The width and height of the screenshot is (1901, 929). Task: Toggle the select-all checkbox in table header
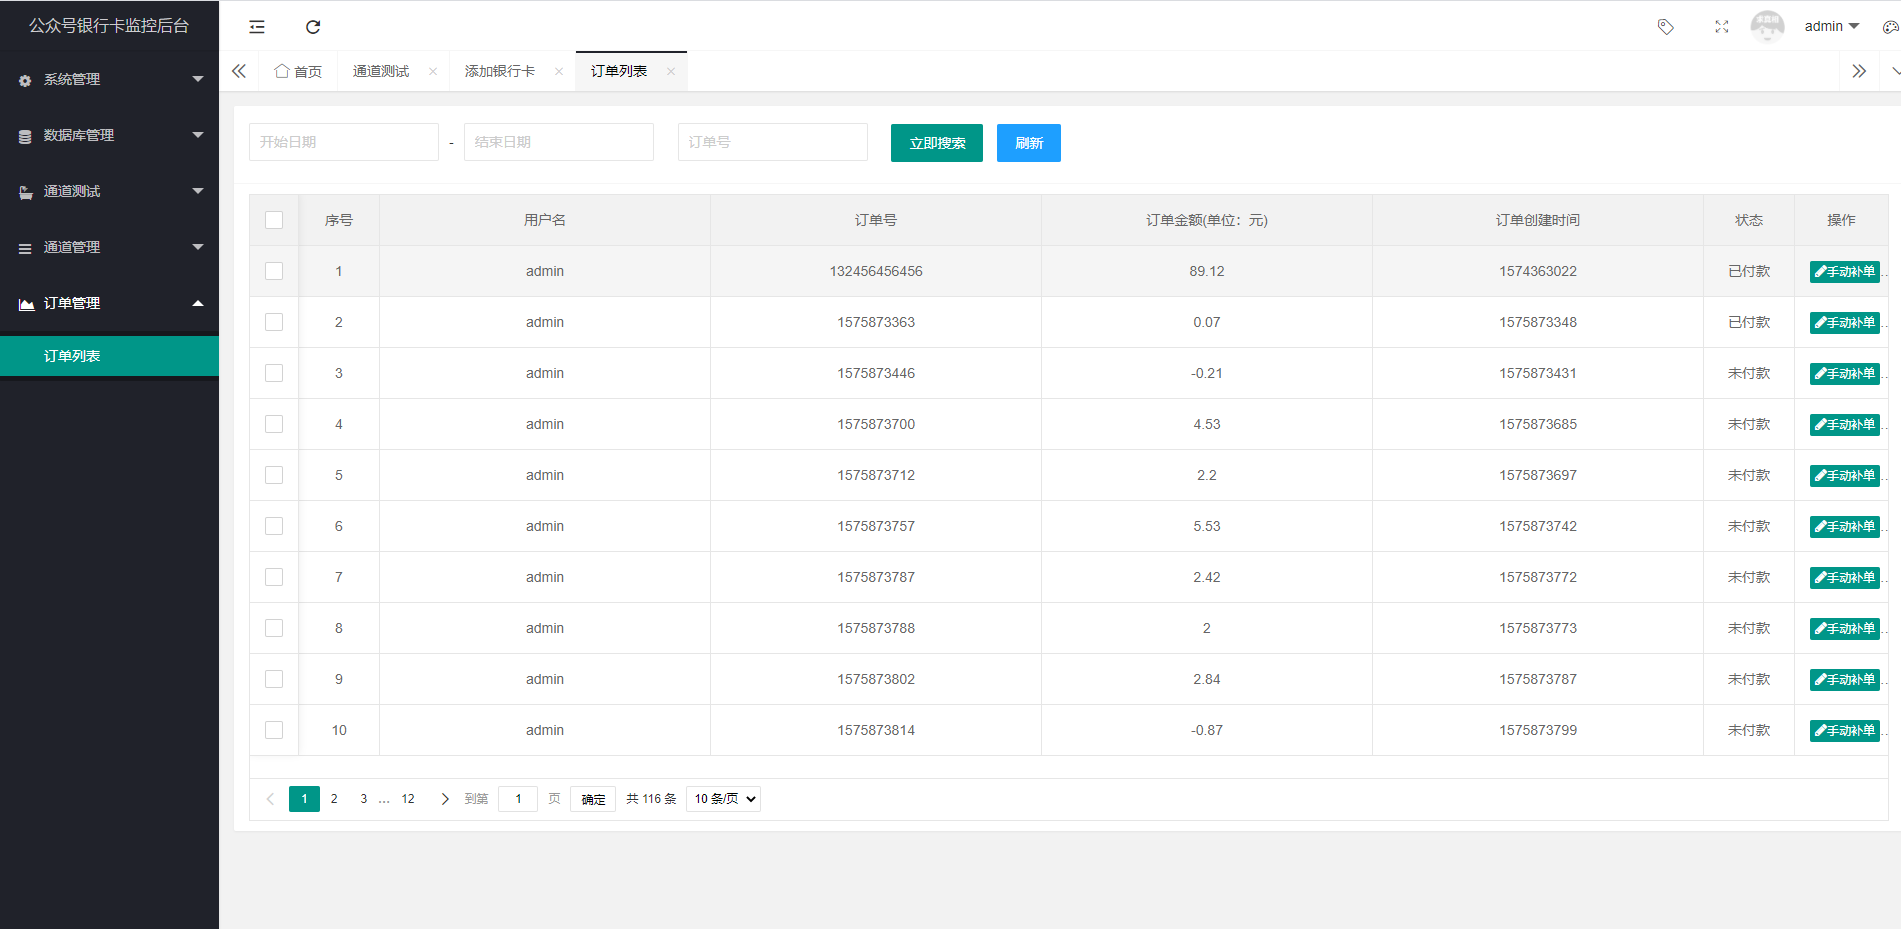click(x=274, y=220)
